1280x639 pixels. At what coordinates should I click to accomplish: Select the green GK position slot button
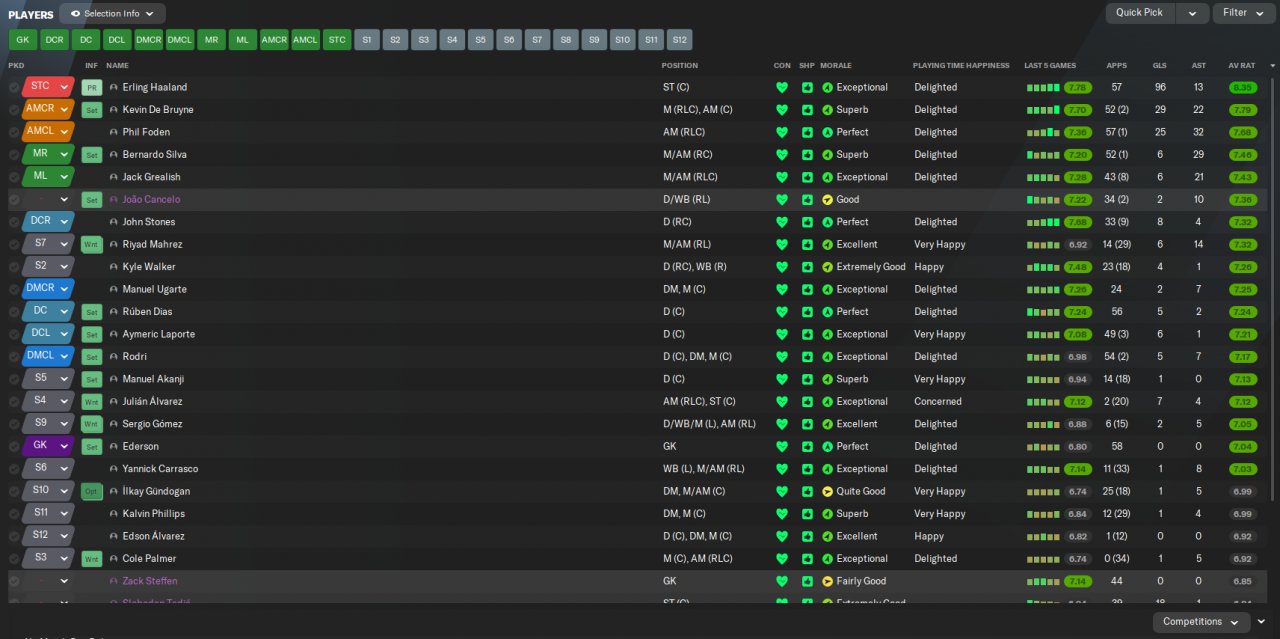[x=23, y=40]
